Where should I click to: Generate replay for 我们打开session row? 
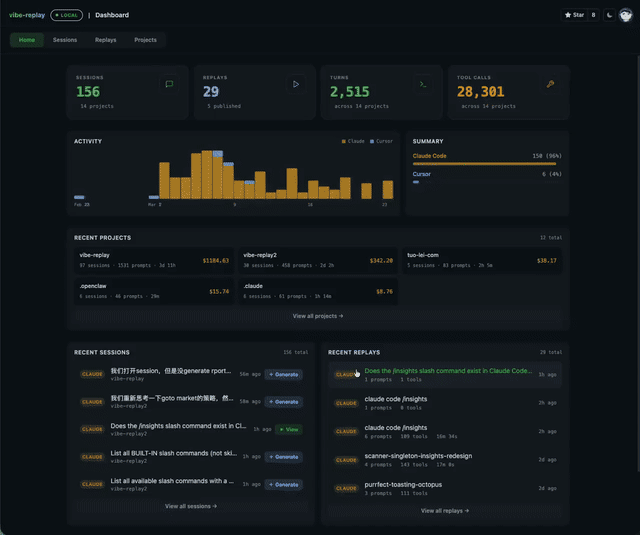pos(284,374)
